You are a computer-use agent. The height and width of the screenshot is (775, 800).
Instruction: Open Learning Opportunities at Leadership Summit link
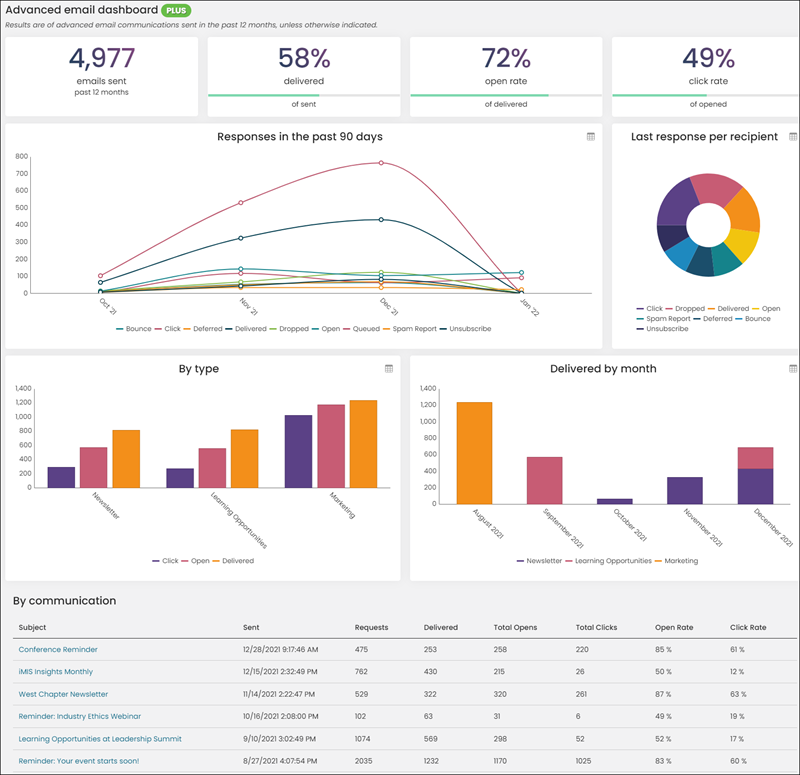[100, 739]
